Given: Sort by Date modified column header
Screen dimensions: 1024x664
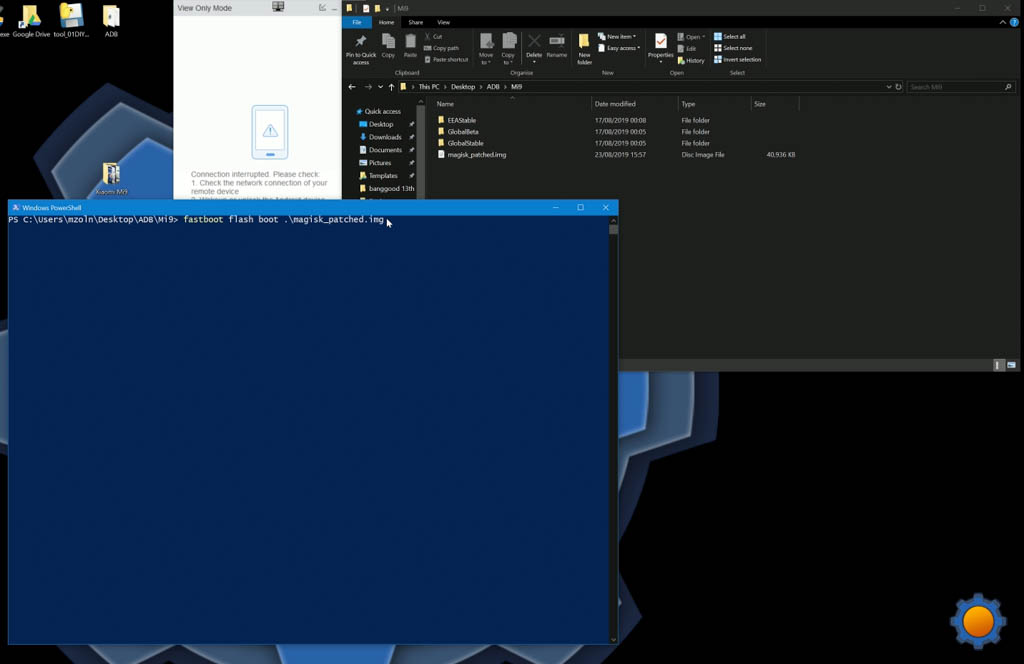Looking at the screenshot, I should click(x=634, y=104).
